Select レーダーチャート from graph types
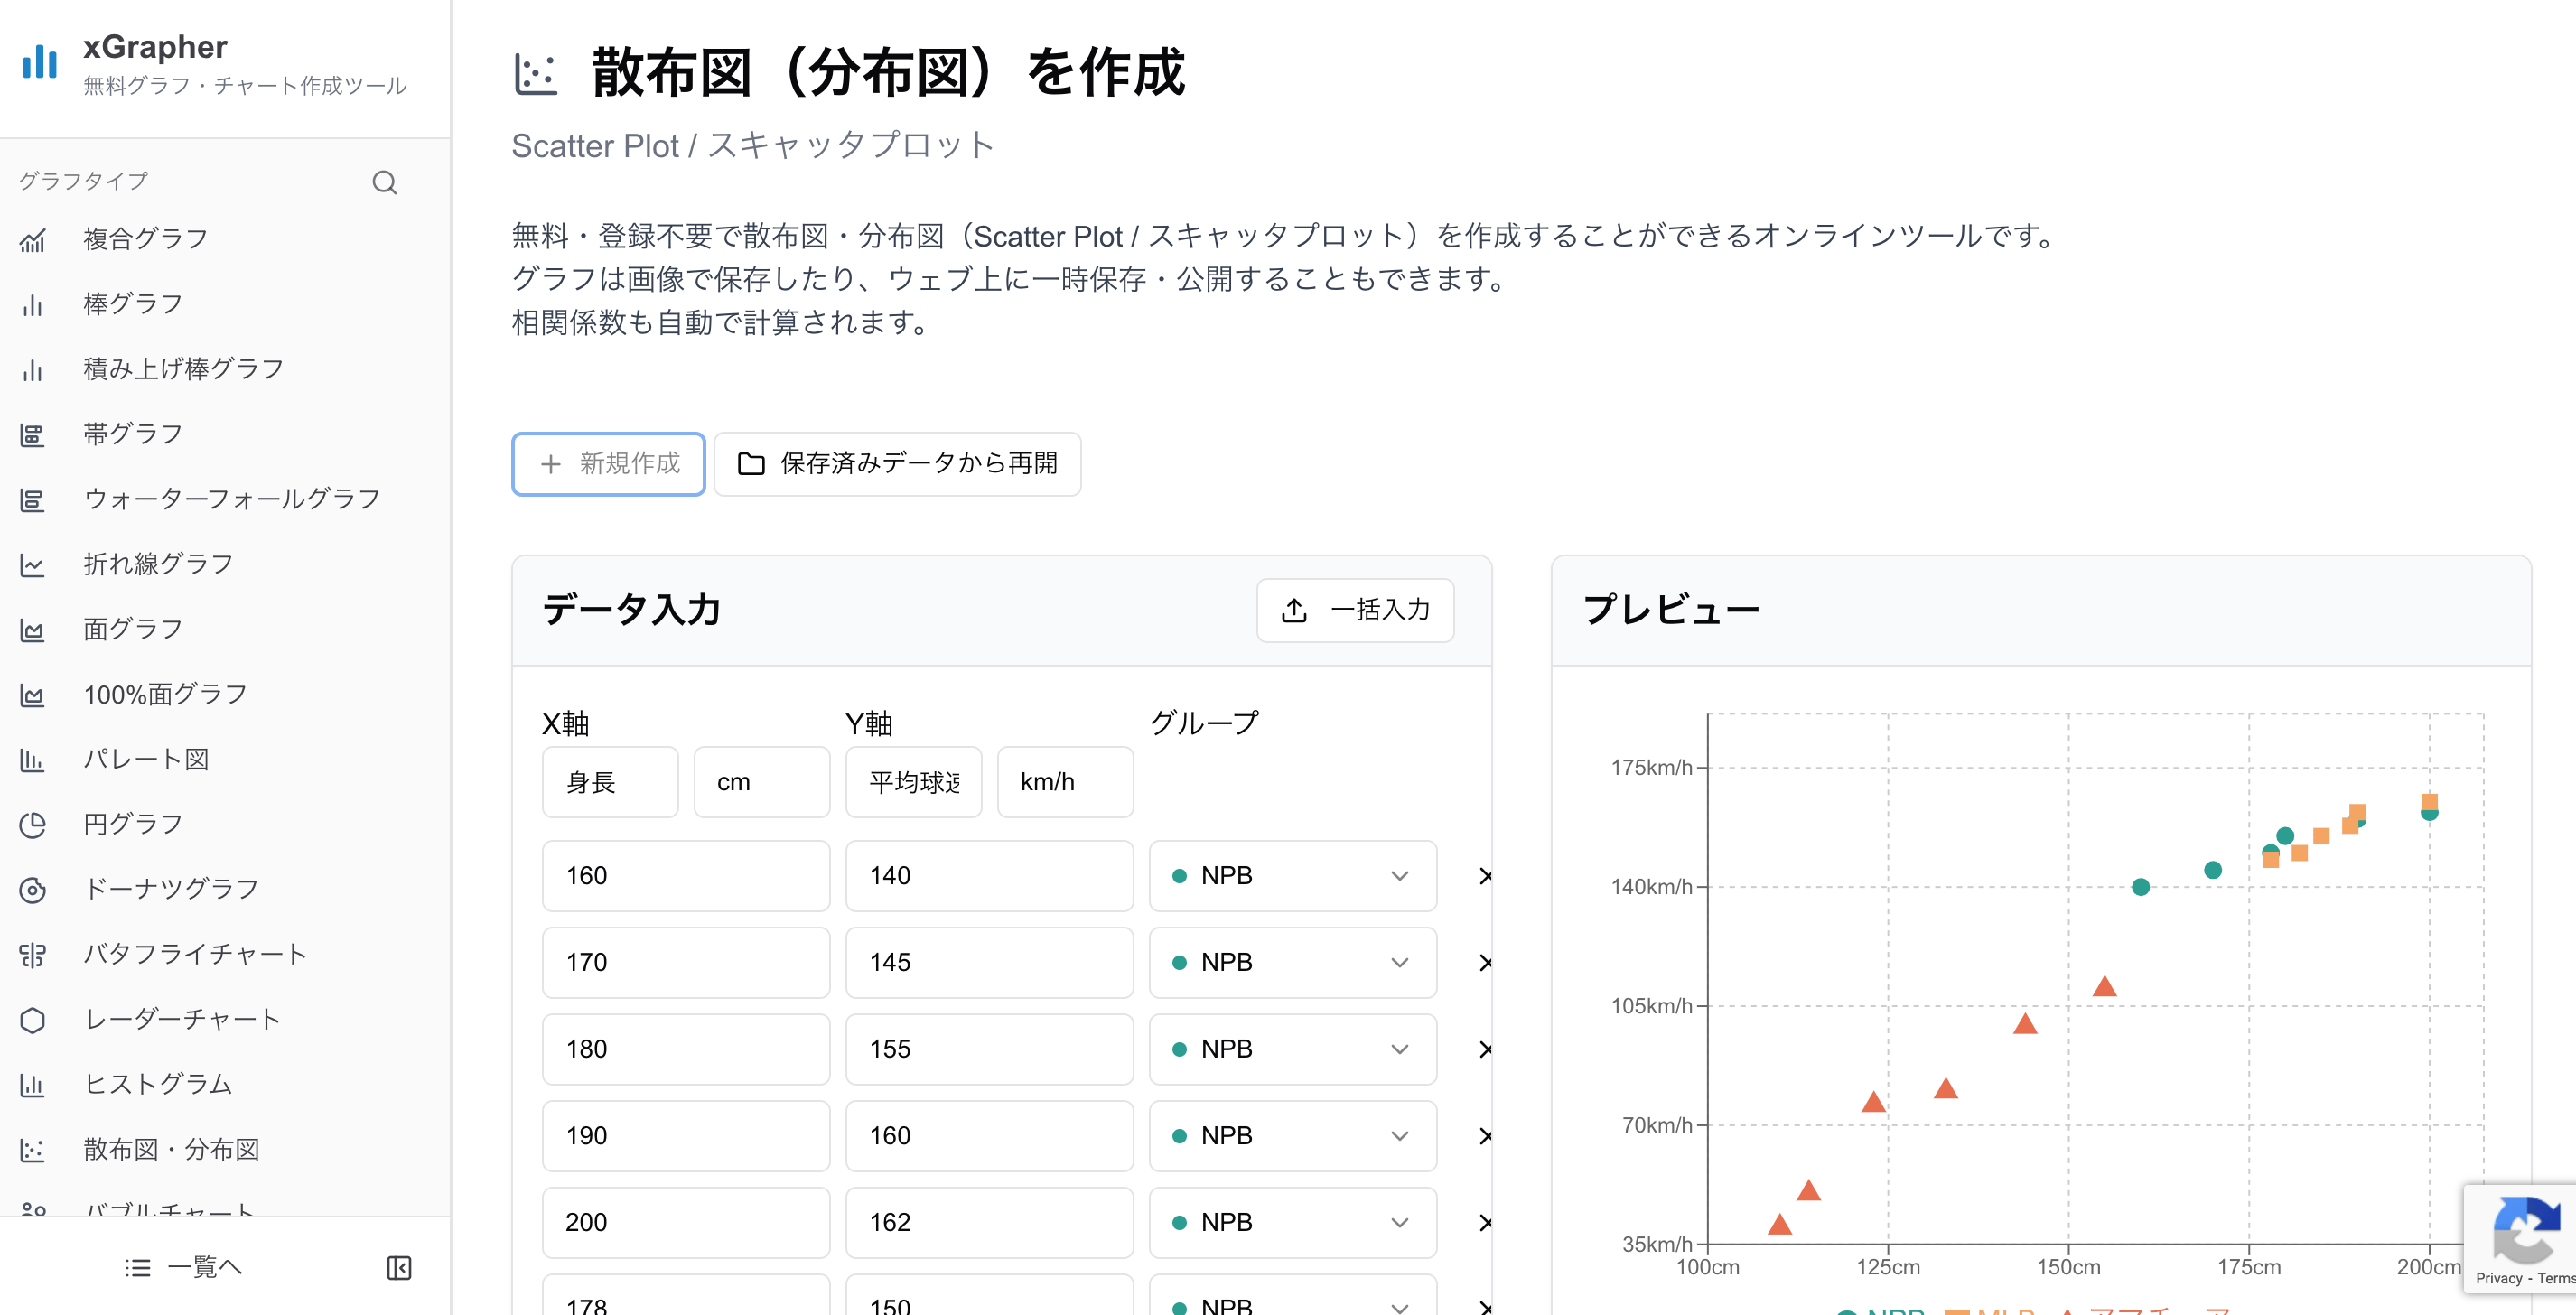 181,1019
